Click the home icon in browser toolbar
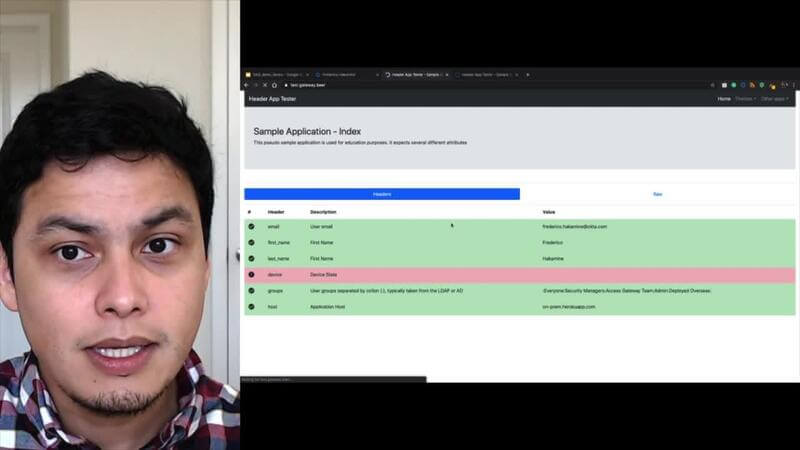 pyautogui.click(x=276, y=85)
